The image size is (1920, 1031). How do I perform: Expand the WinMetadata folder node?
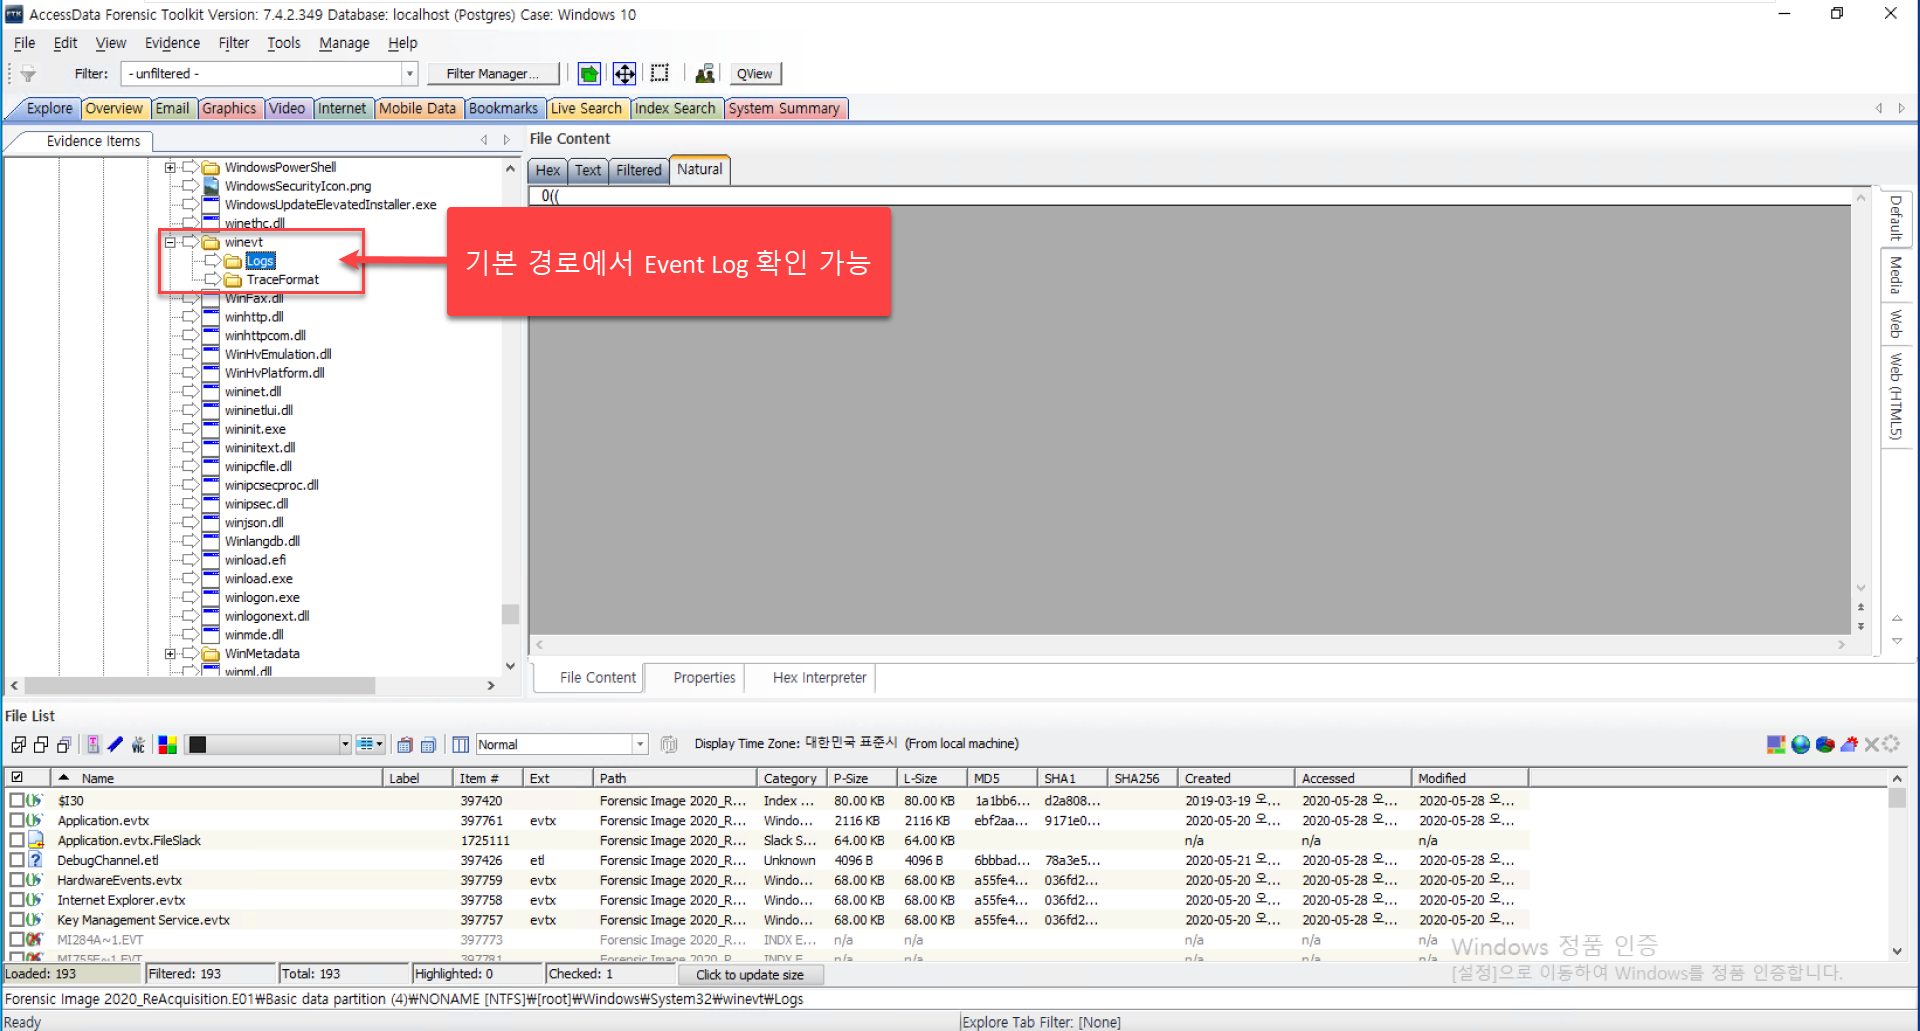point(170,654)
